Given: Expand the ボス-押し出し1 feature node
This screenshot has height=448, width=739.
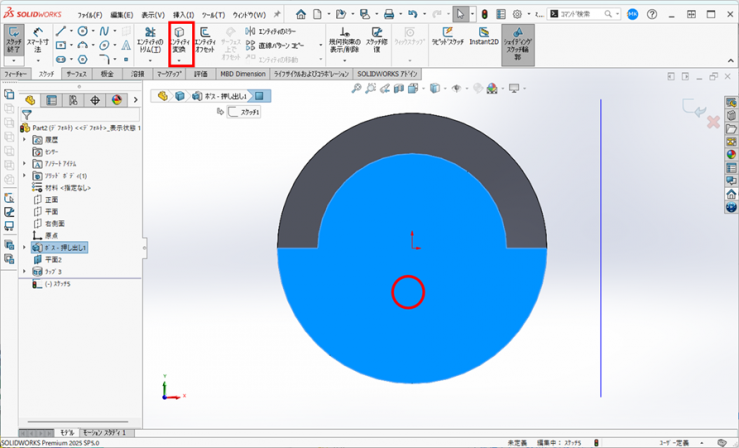Looking at the screenshot, I should (x=24, y=247).
